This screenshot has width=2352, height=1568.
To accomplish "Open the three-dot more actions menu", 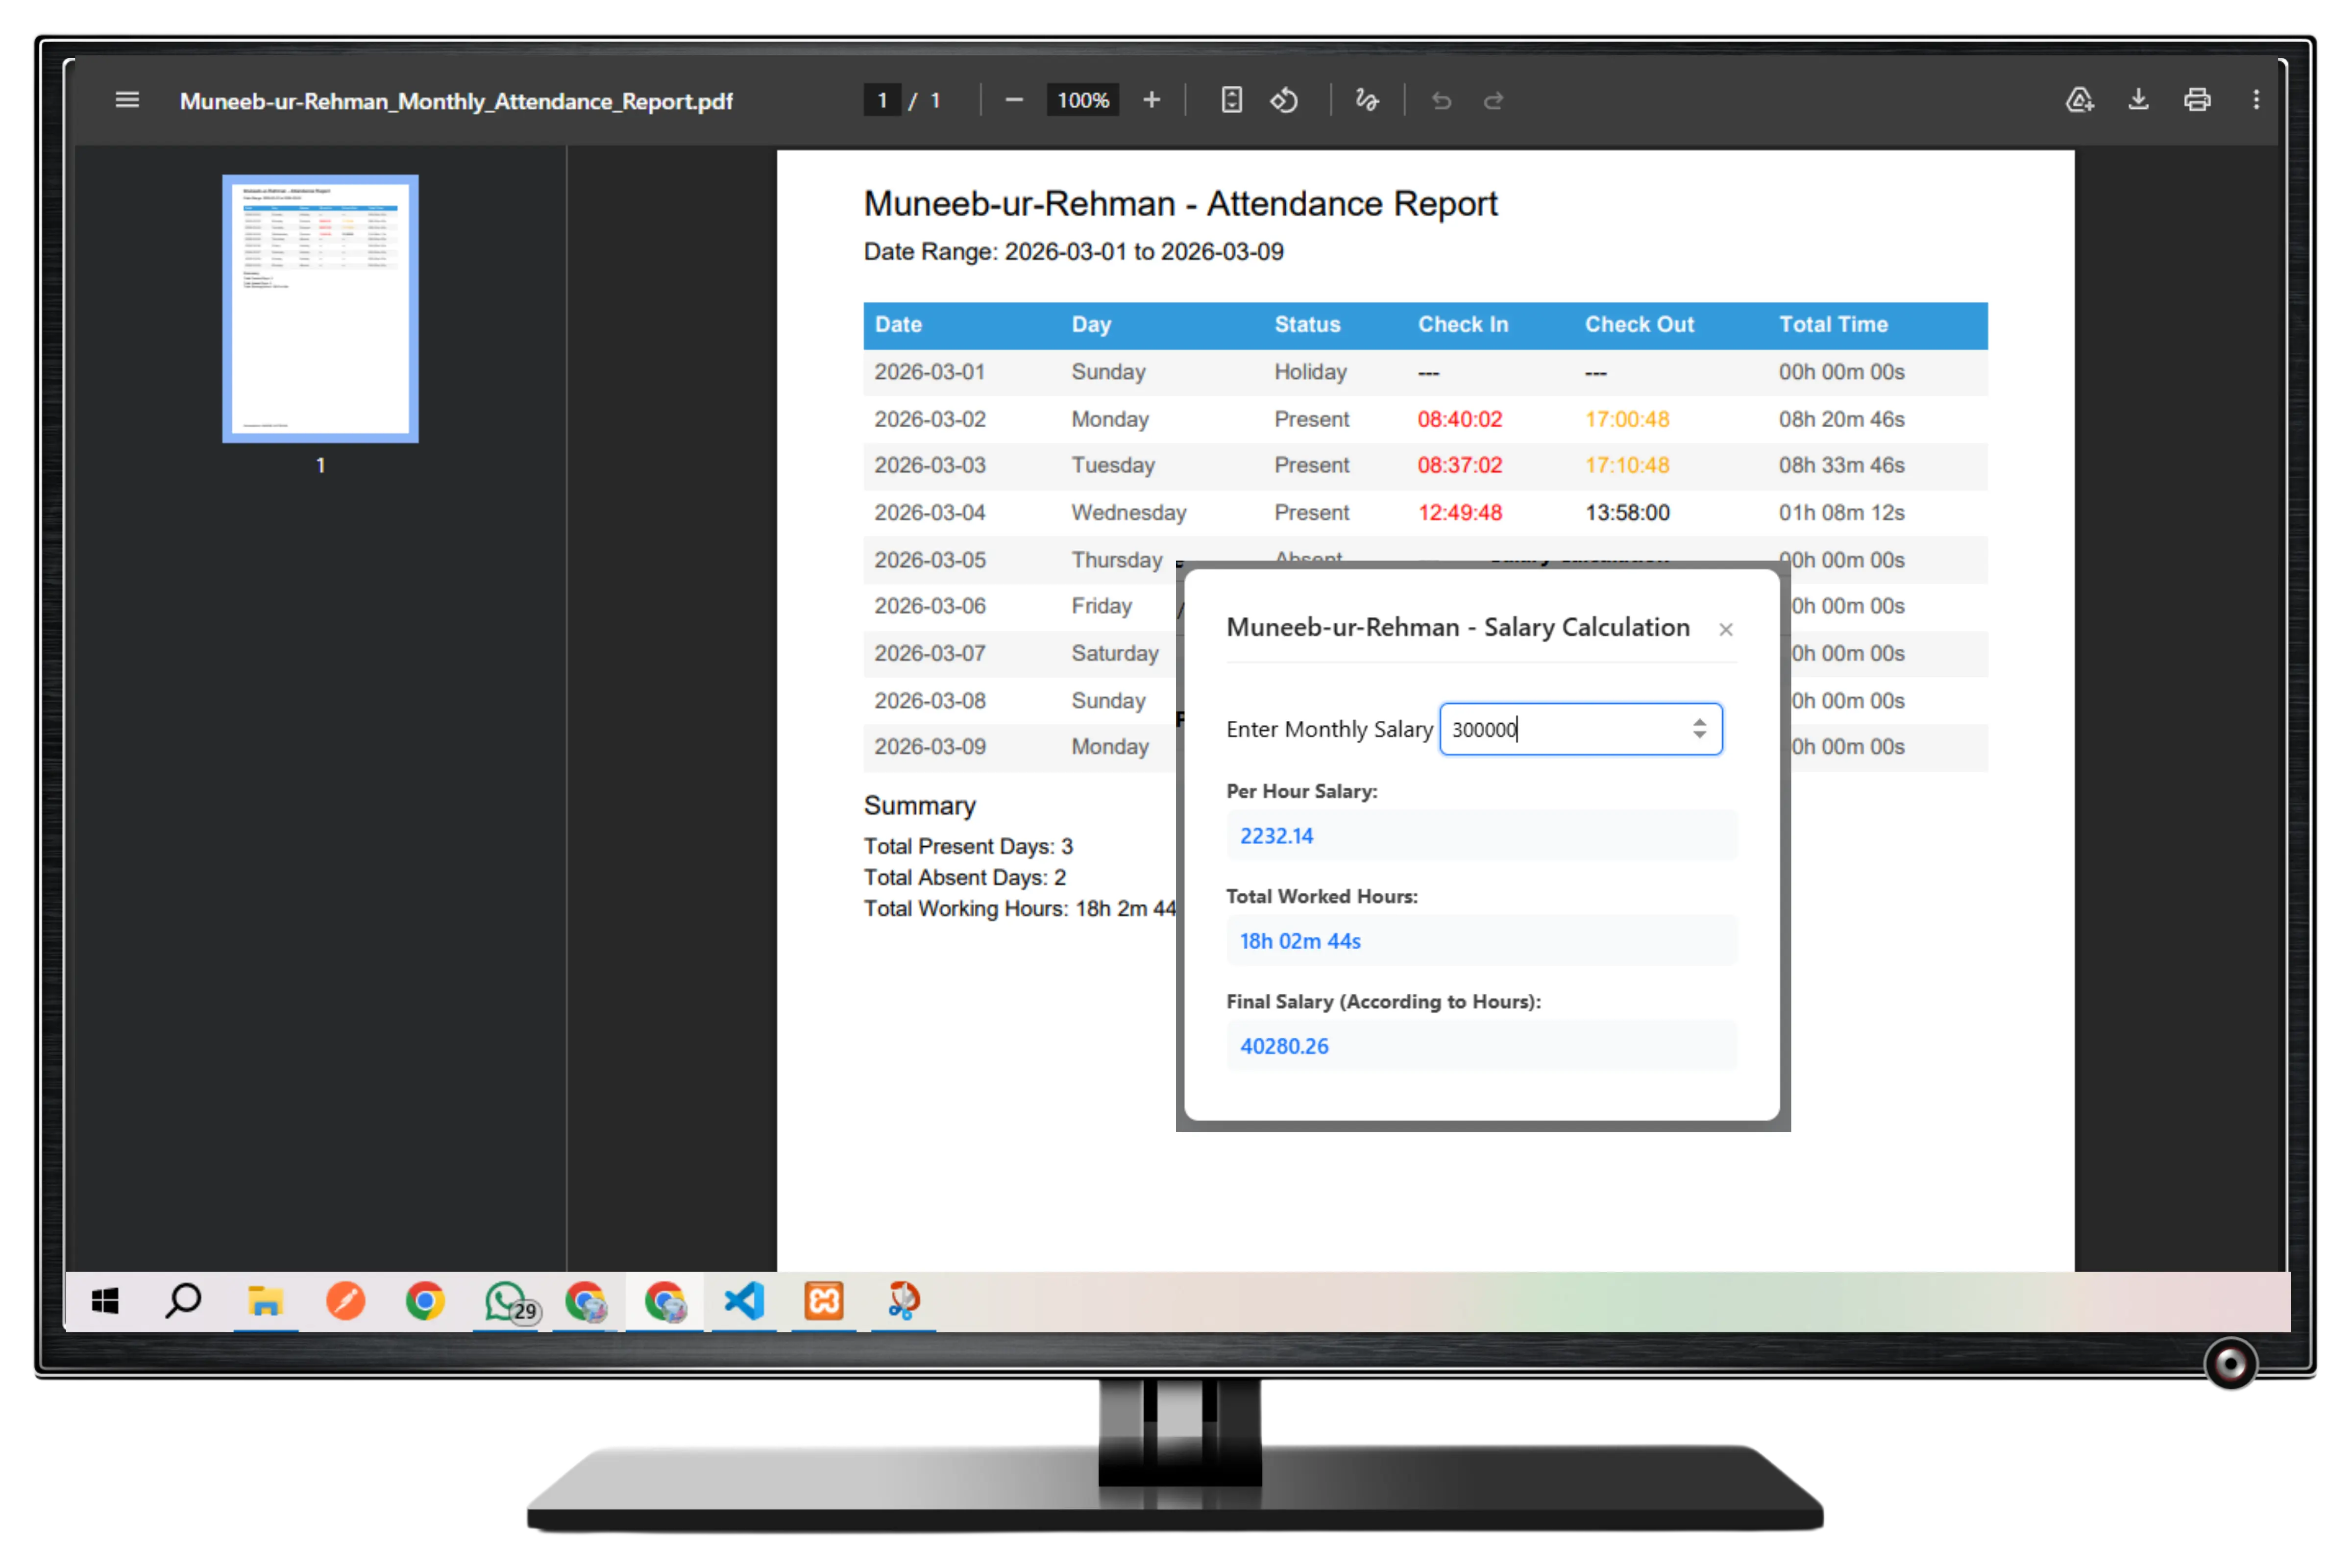I will (x=2256, y=100).
